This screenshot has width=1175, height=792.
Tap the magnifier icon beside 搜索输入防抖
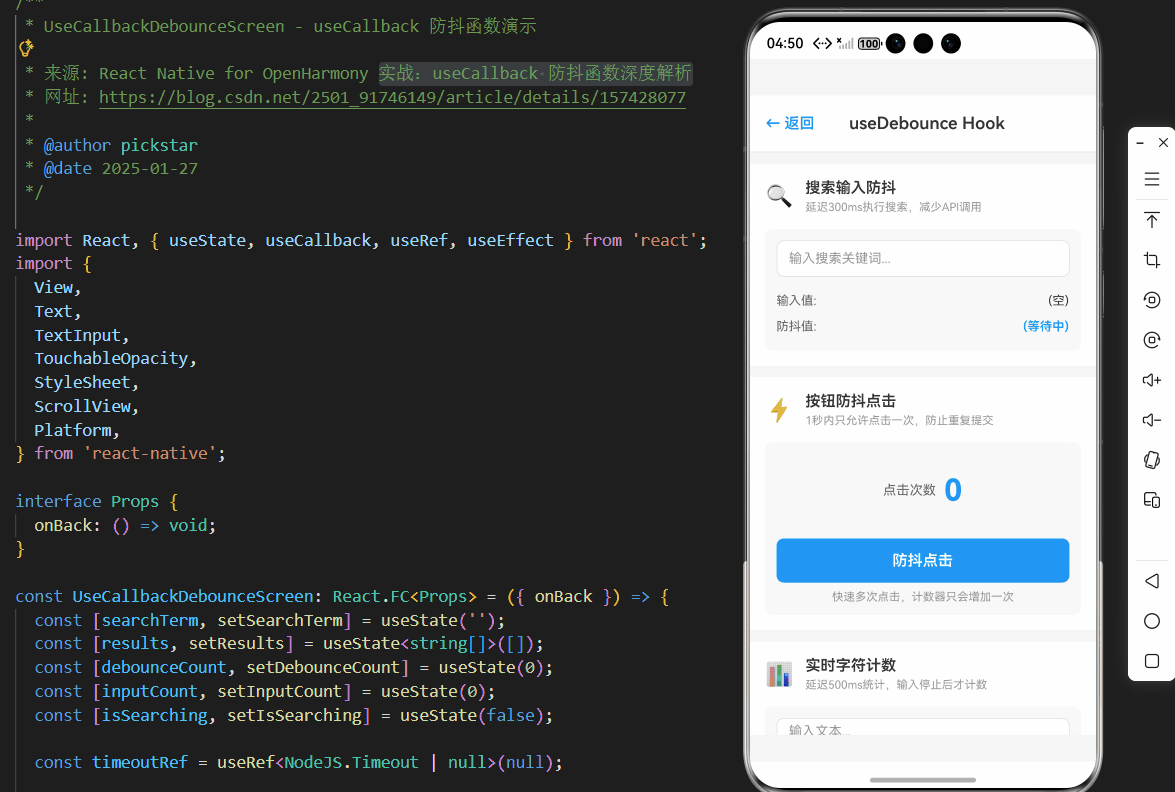pos(779,196)
